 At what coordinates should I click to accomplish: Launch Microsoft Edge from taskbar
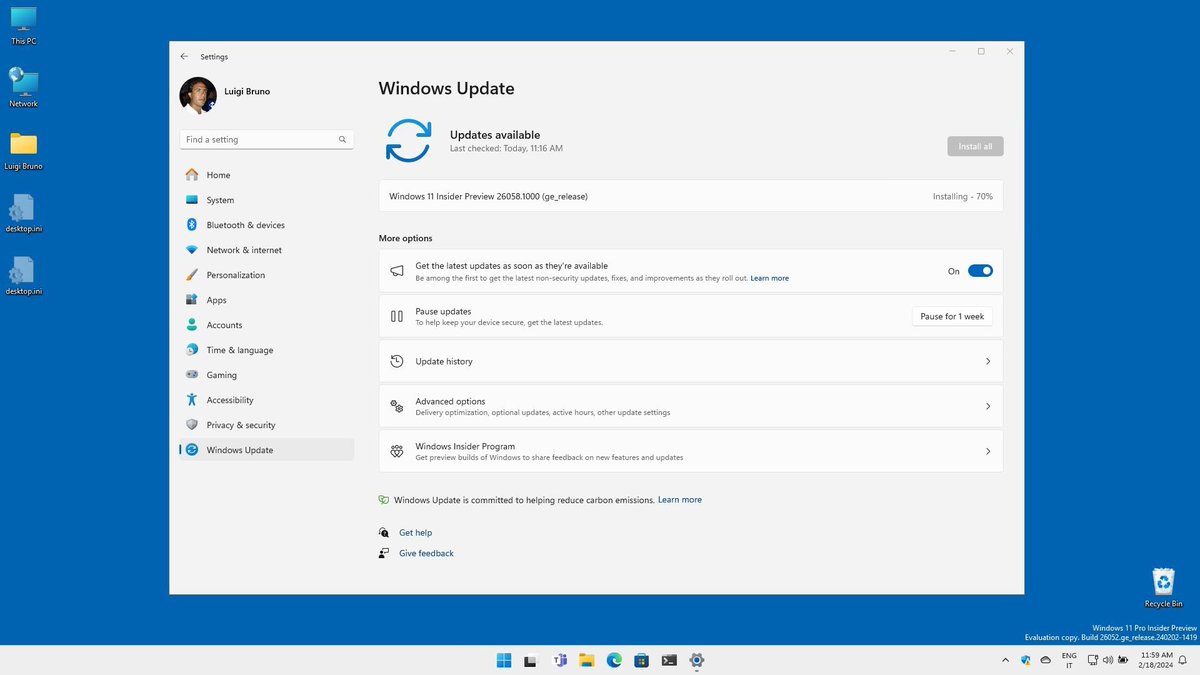coord(614,660)
